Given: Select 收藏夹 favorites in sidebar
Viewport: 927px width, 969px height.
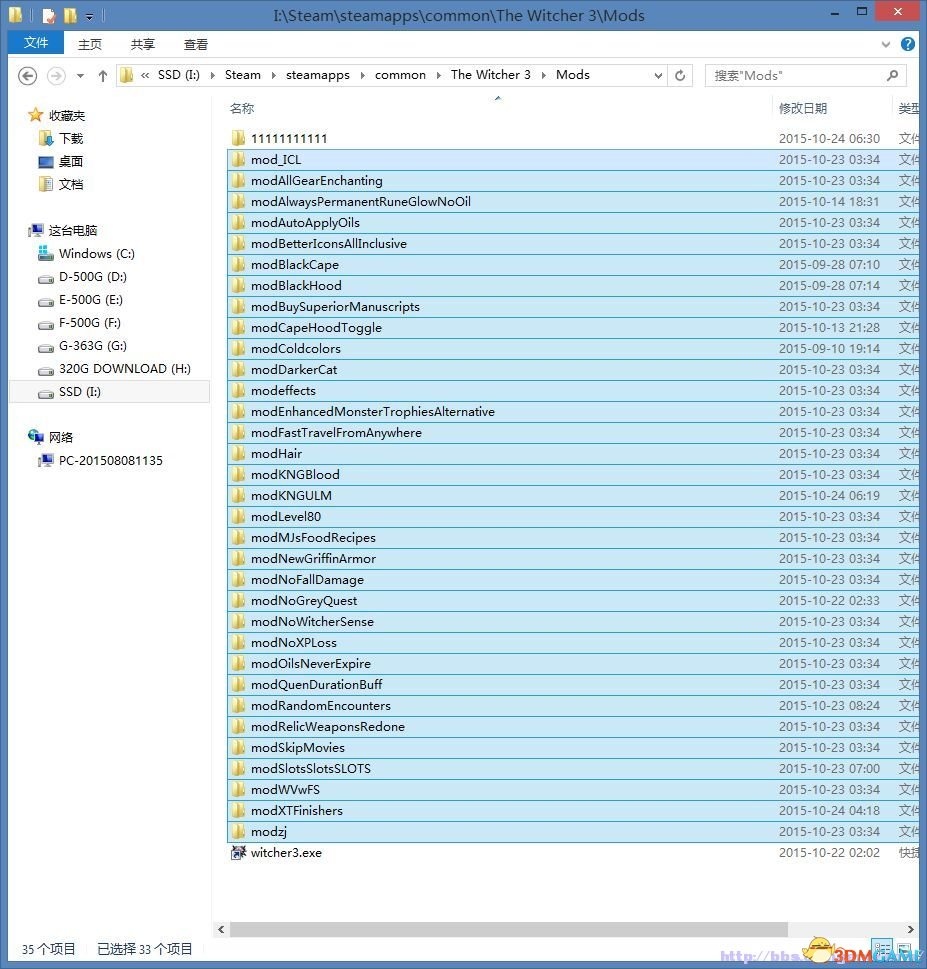Looking at the screenshot, I should [67, 116].
